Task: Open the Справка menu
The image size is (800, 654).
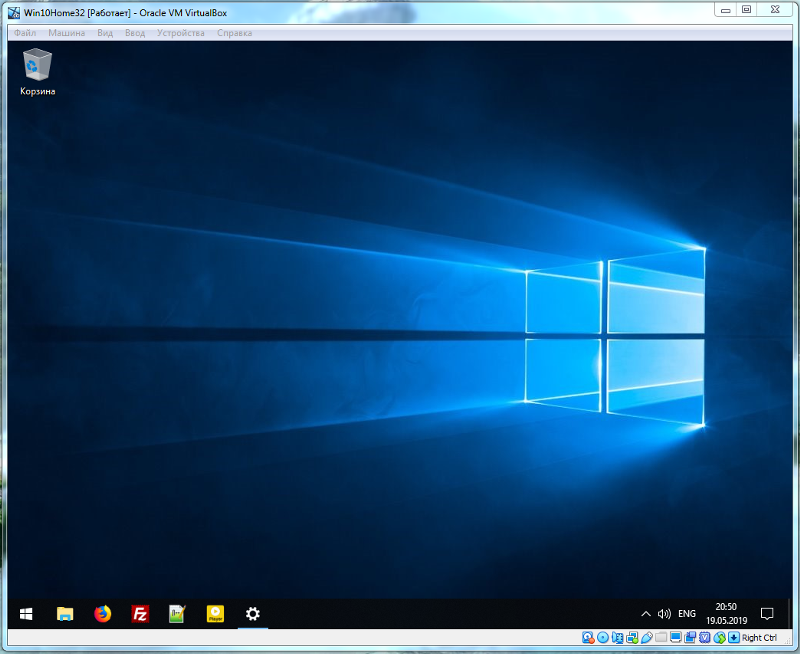Action: click(x=234, y=33)
